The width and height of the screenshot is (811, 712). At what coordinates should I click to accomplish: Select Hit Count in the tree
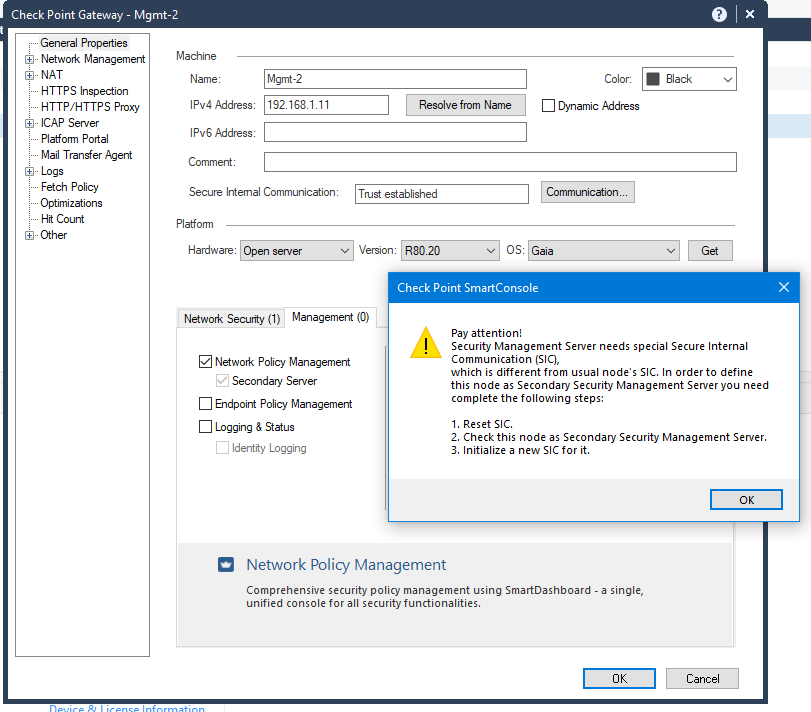click(63, 219)
